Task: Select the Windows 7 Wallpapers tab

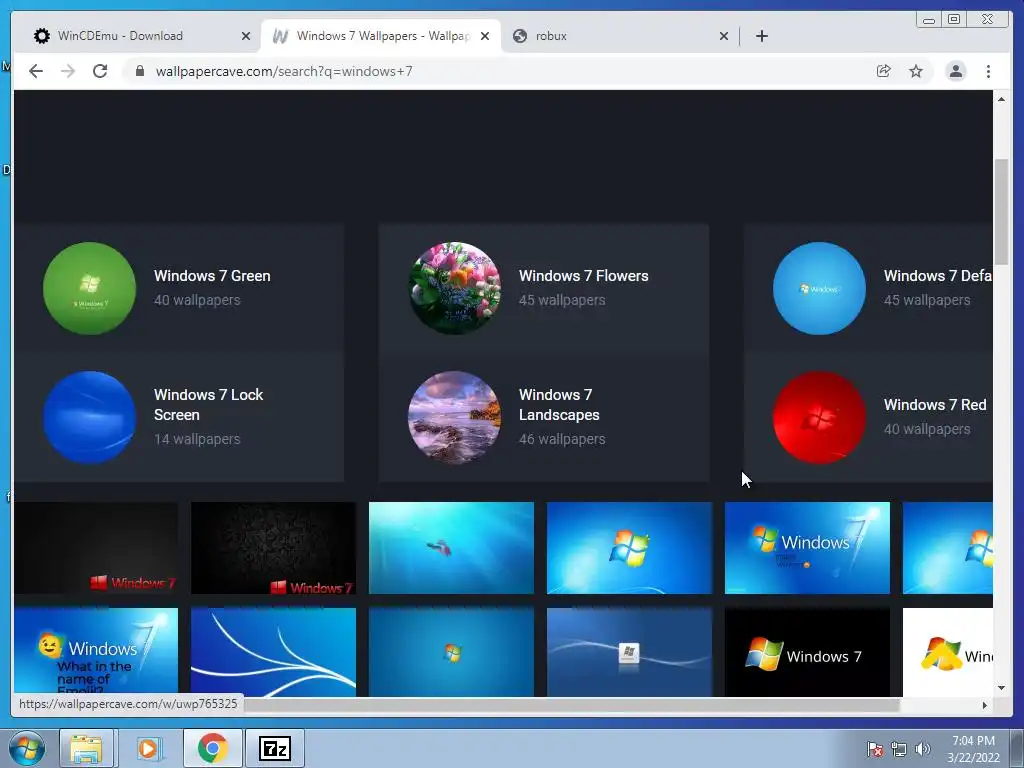Action: click(x=381, y=36)
